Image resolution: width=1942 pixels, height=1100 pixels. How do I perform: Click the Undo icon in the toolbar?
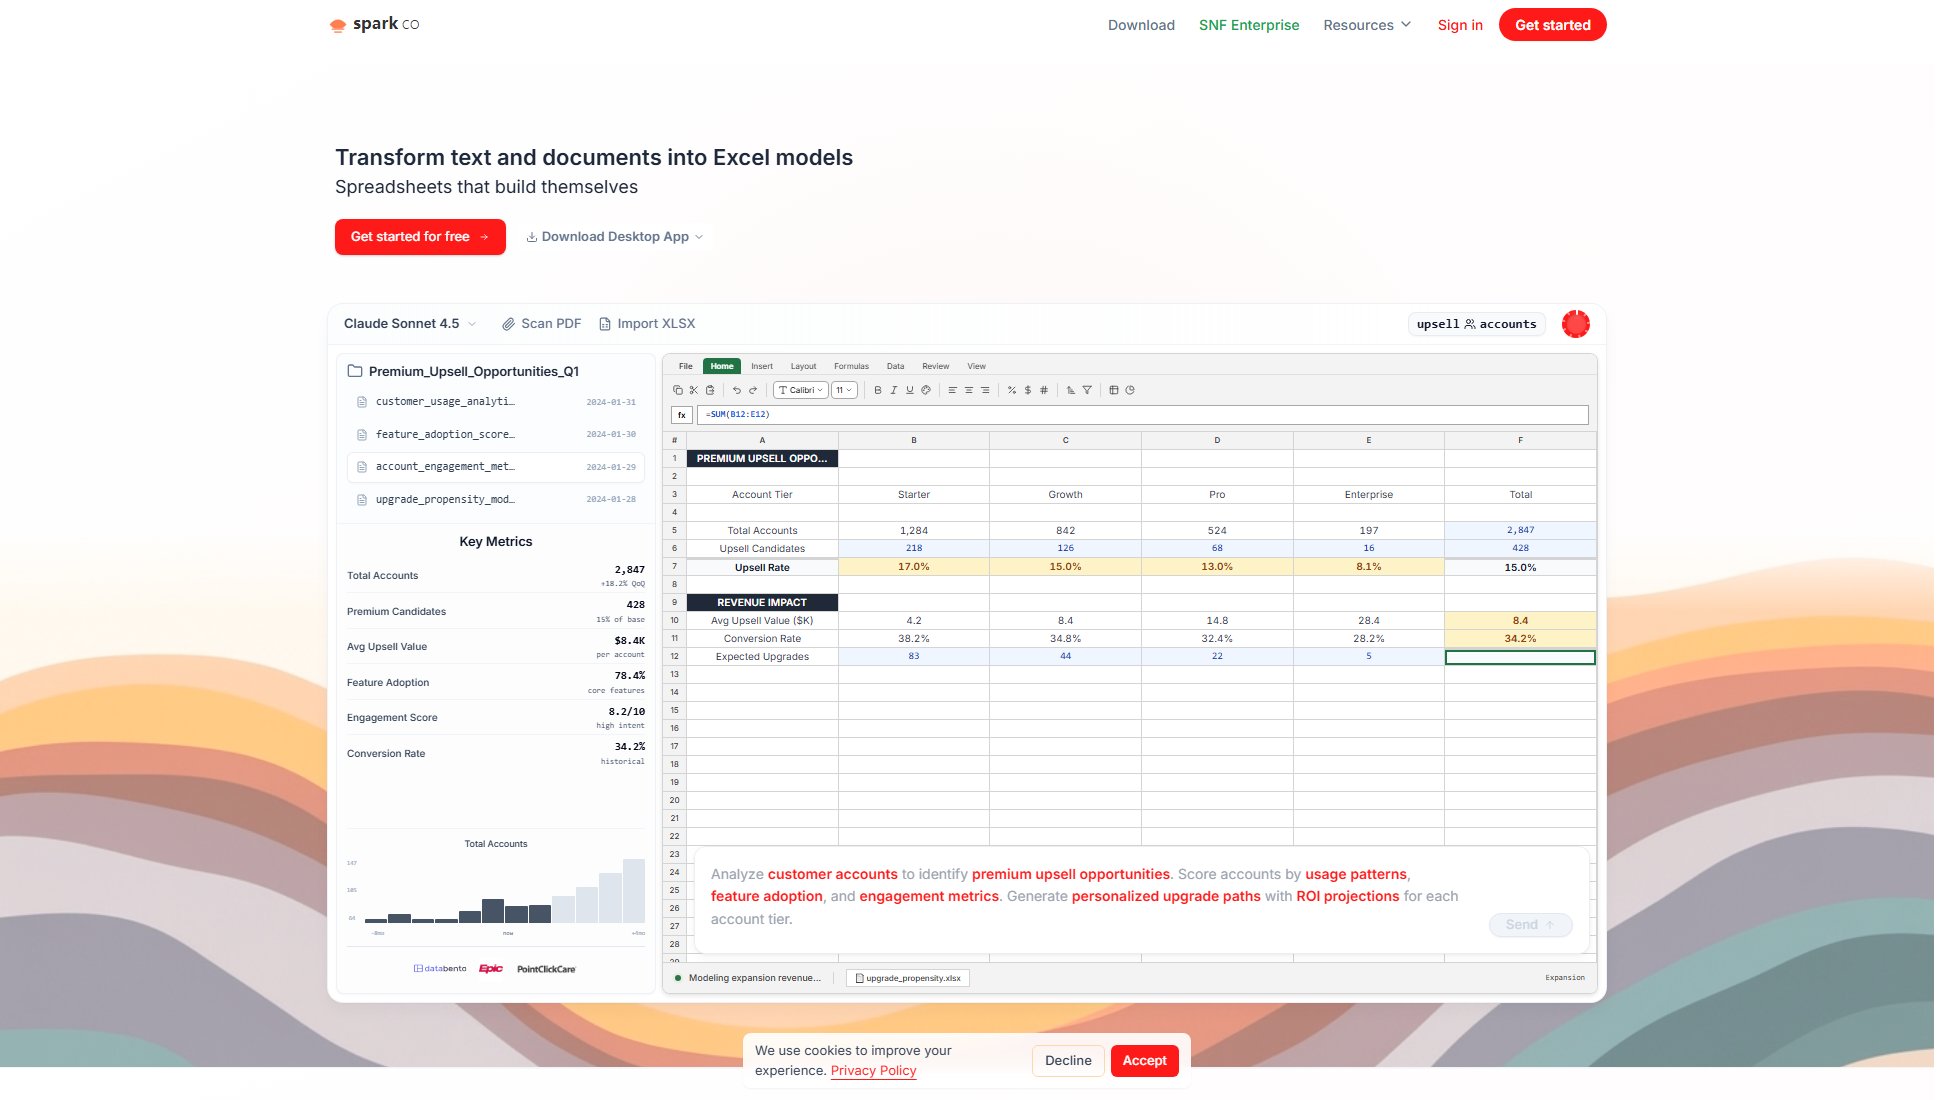point(737,390)
